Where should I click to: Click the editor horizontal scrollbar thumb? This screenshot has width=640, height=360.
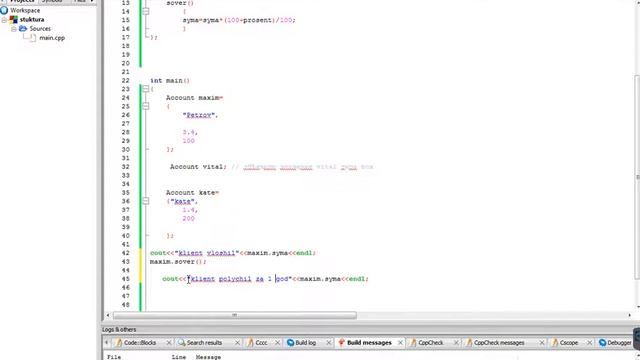point(235,315)
